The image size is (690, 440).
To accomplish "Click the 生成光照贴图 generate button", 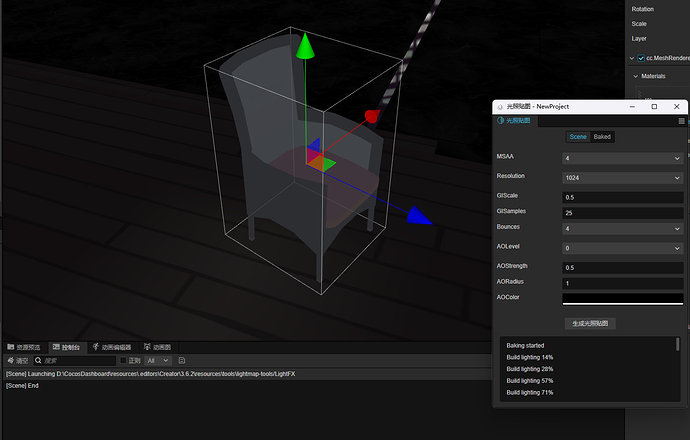I will click(590, 323).
